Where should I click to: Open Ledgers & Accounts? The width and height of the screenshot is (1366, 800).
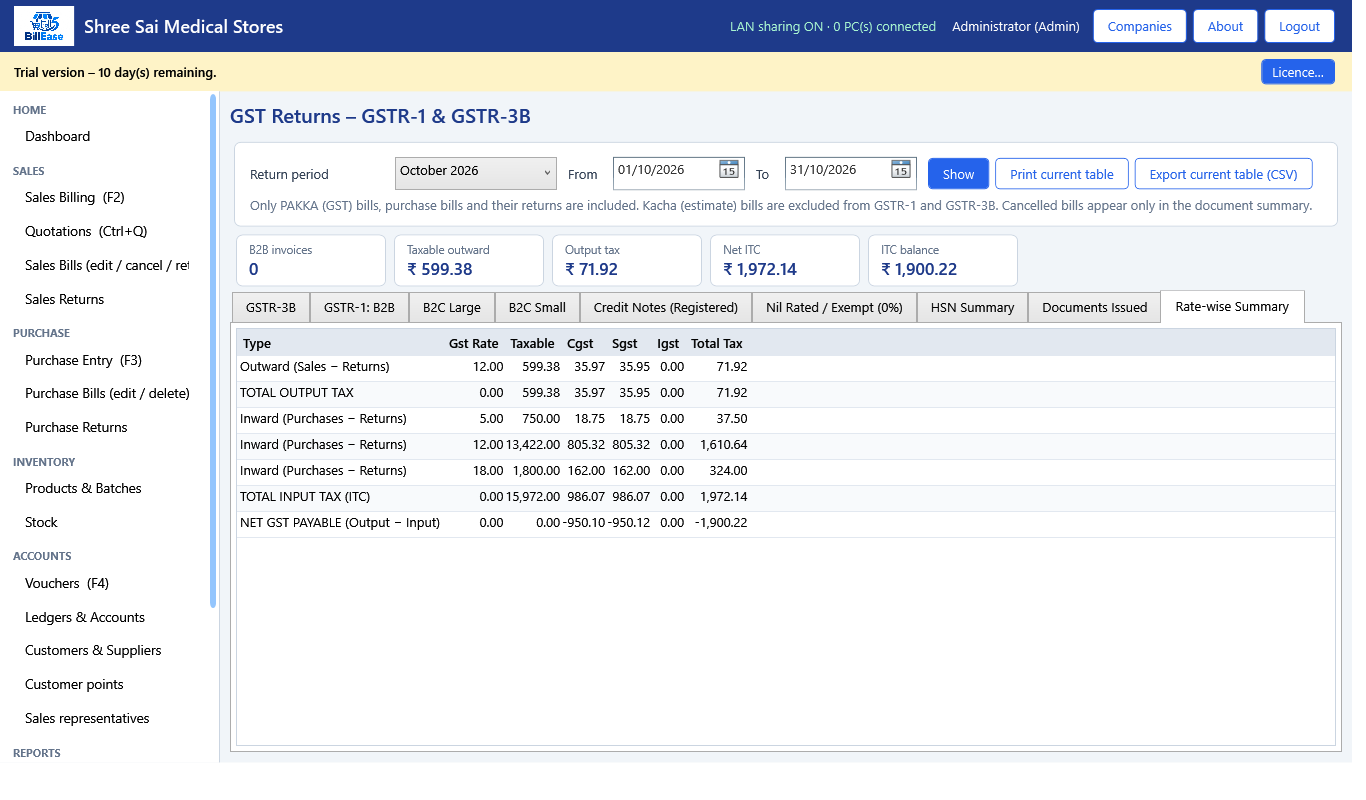(x=85, y=617)
